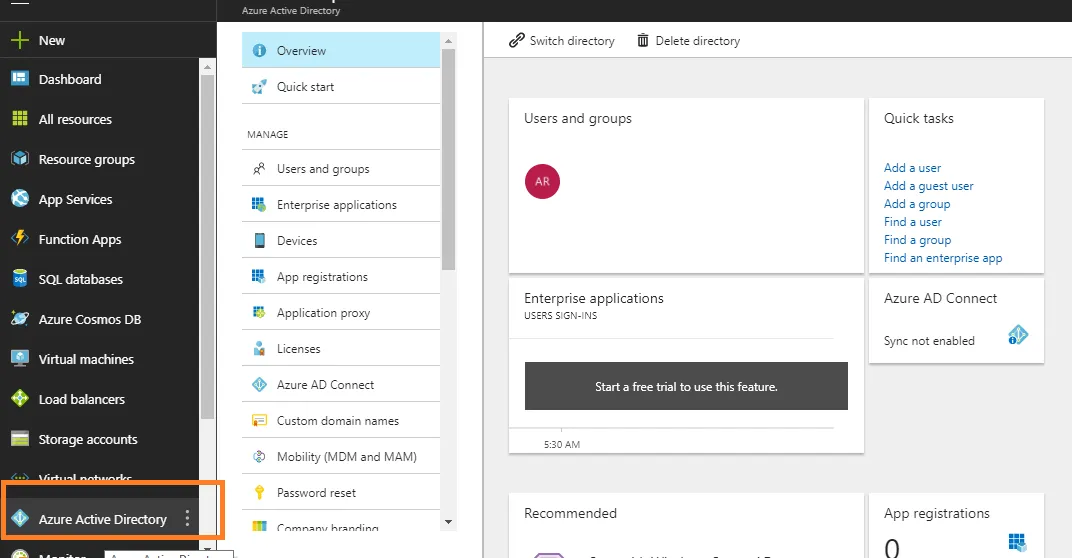The width and height of the screenshot is (1072, 558).
Task: Click the Find an enterprise app link
Action: pyautogui.click(x=943, y=258)
